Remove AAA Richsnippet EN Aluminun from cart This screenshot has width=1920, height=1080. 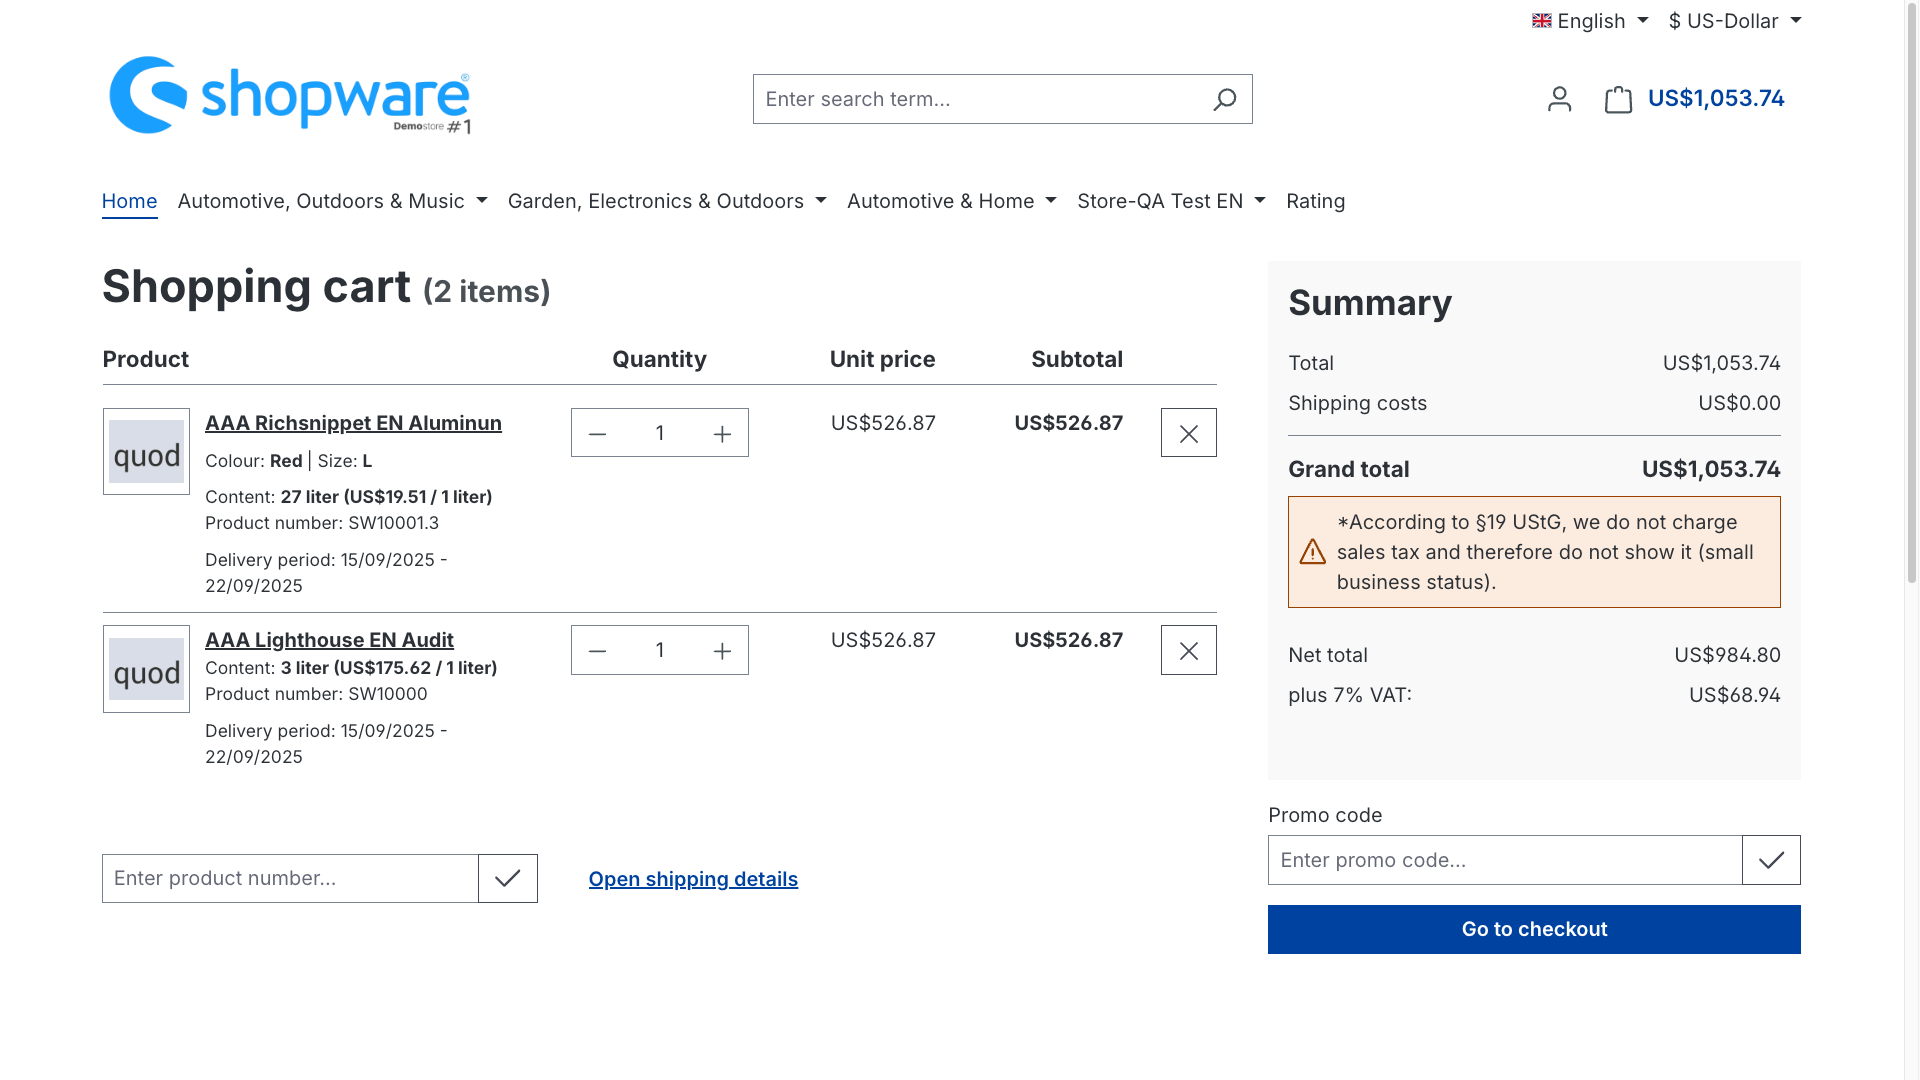(1188, 433)
